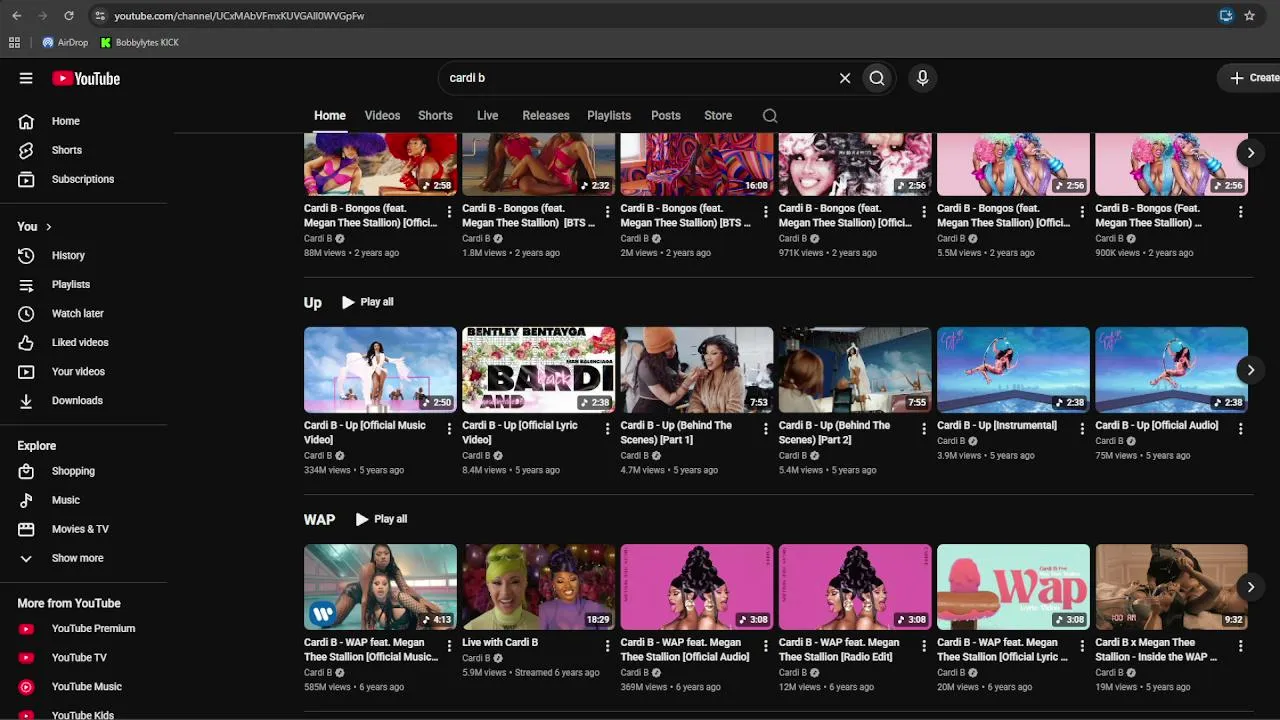Switch to the channel Shorts tab

(x=435, y=116)
